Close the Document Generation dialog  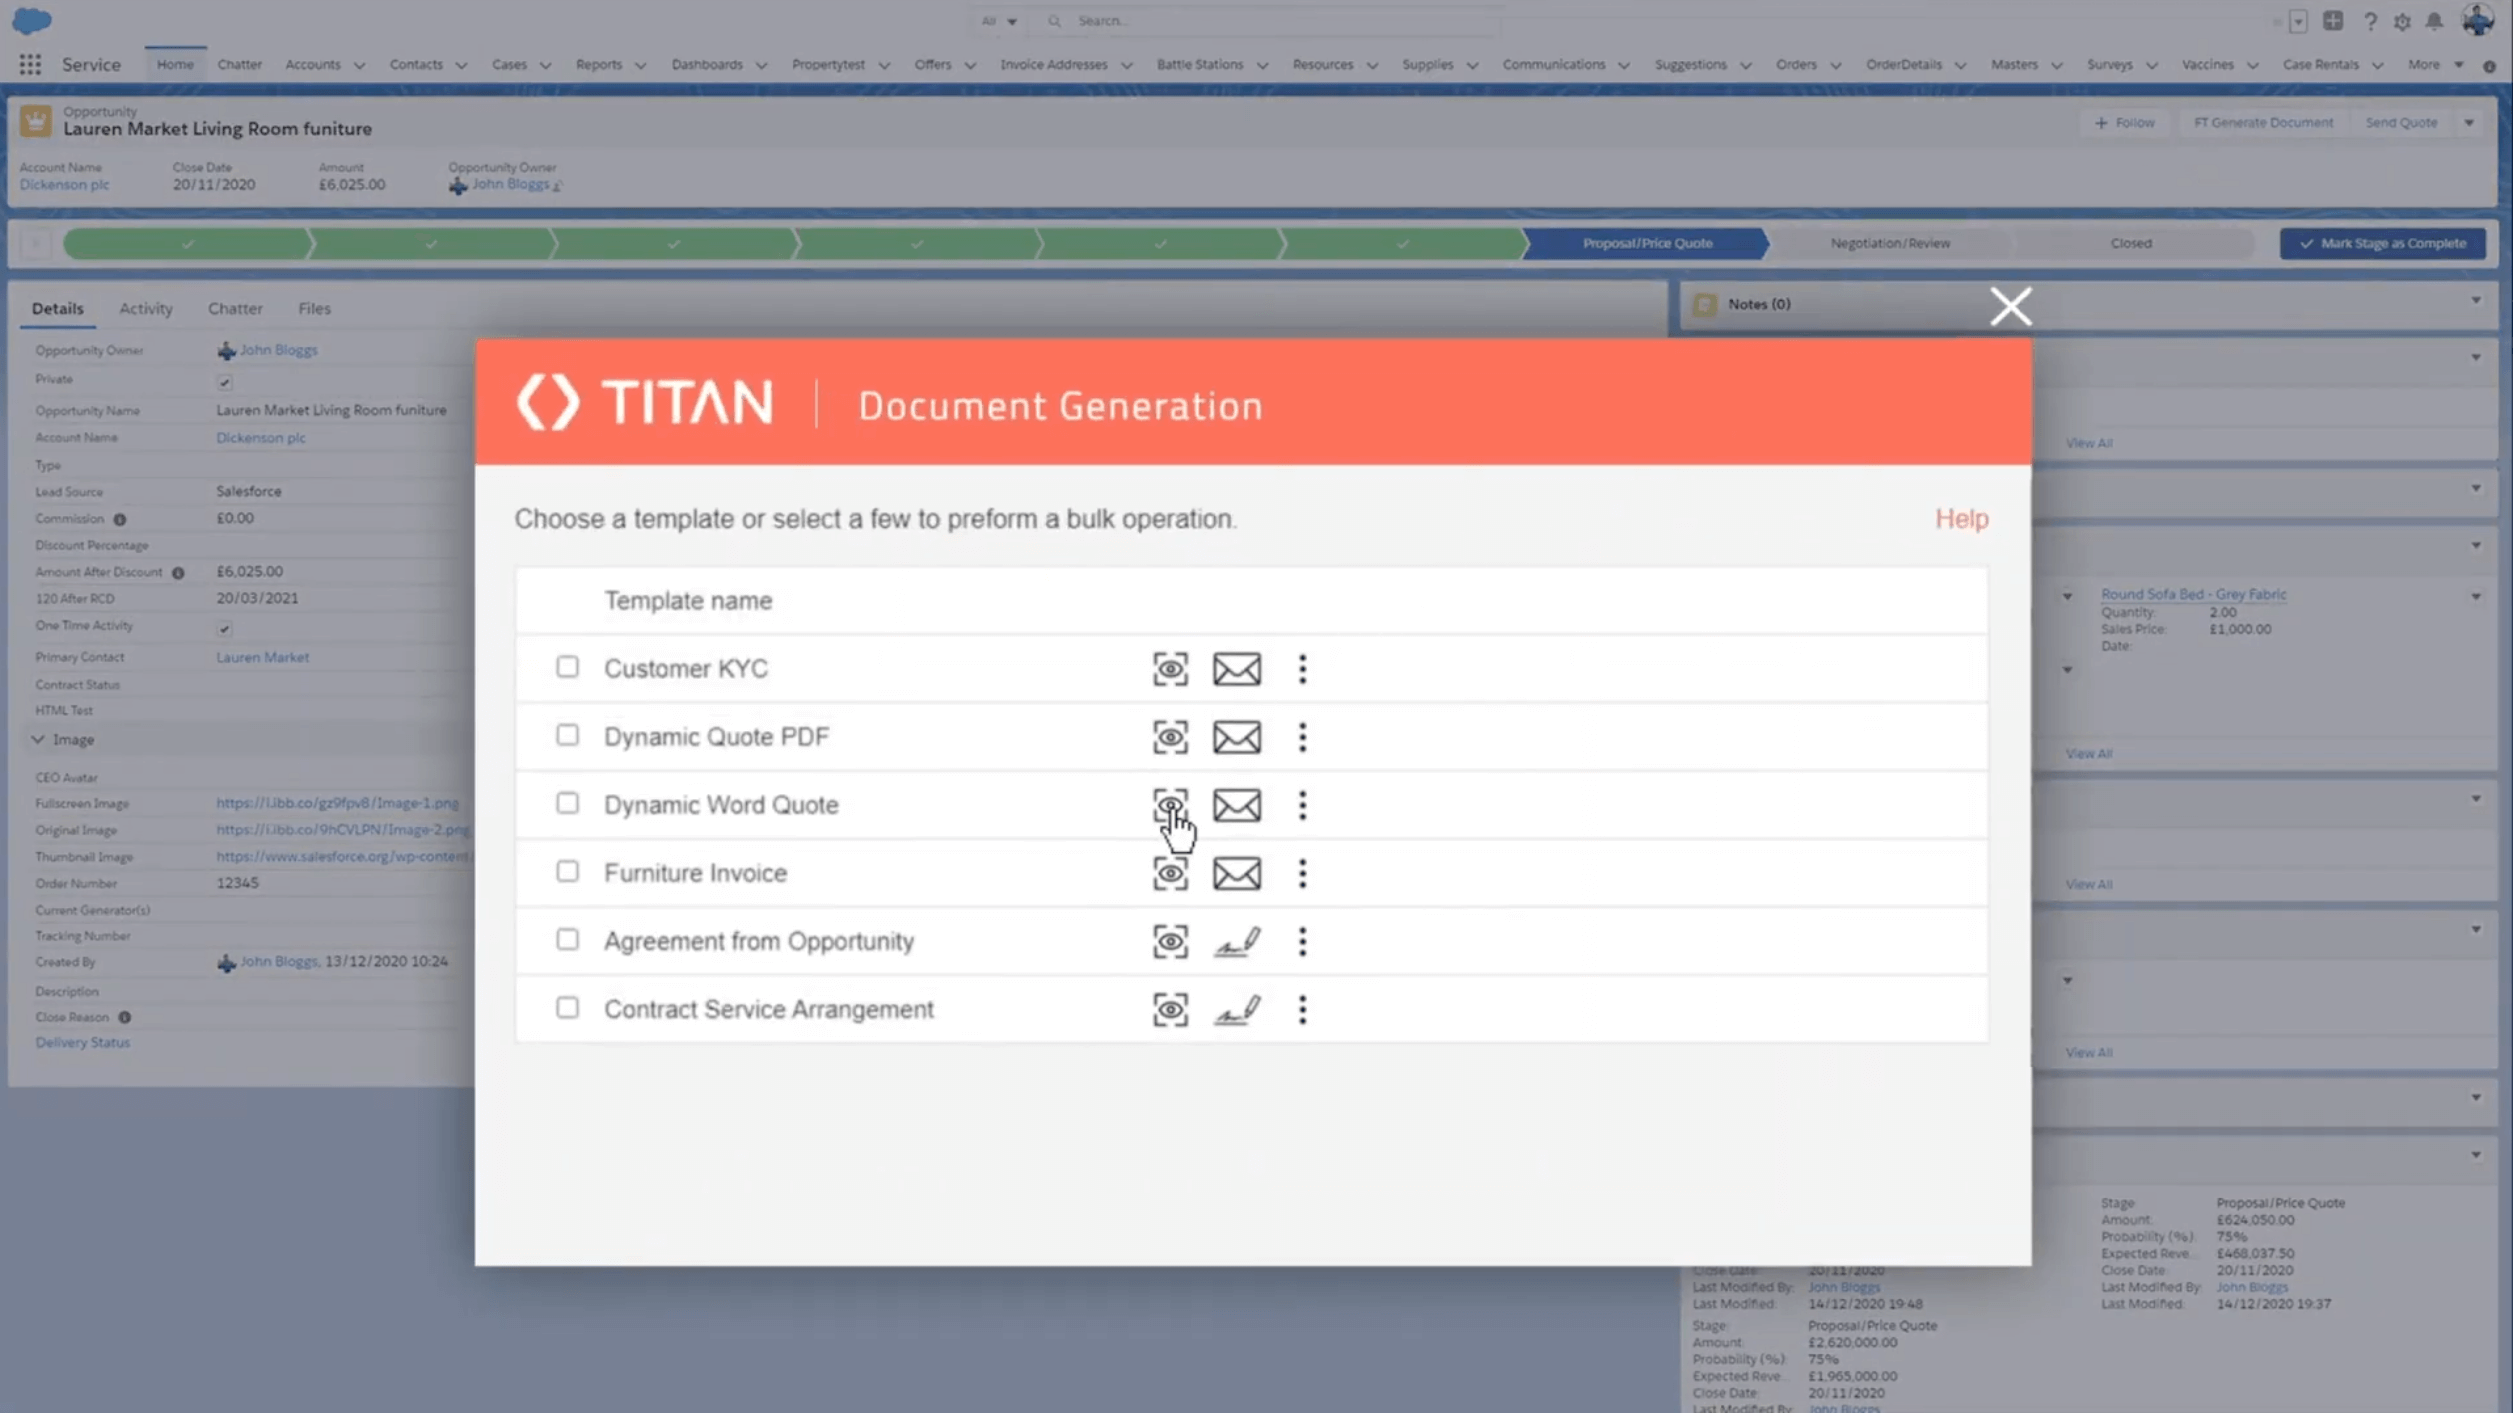click(x=2010, y=306)
